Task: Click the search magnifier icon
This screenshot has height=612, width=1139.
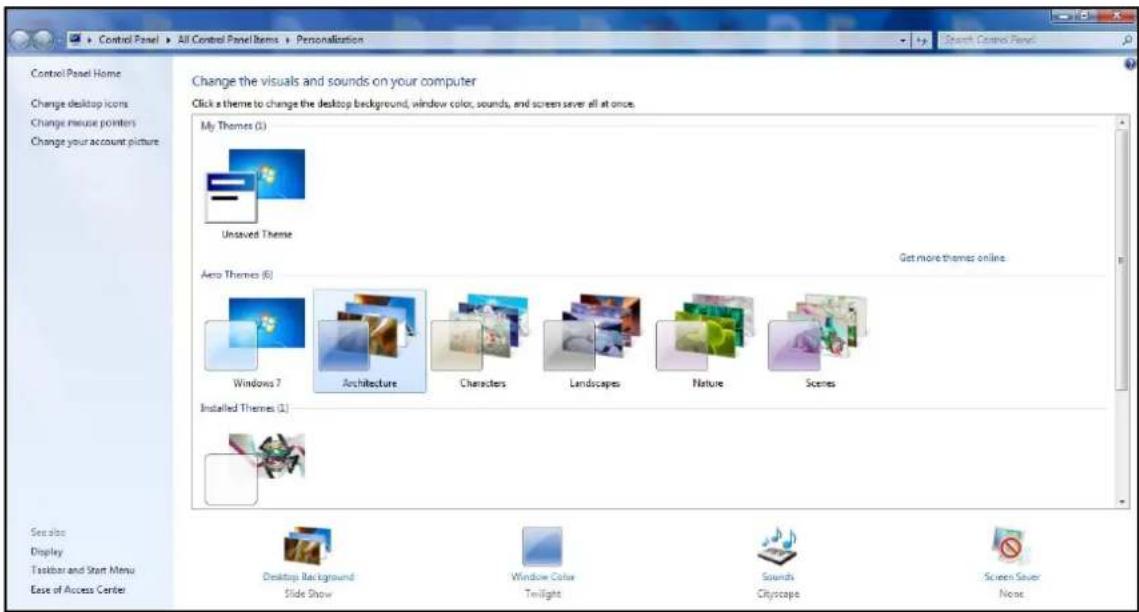Action: (1127, 41)
